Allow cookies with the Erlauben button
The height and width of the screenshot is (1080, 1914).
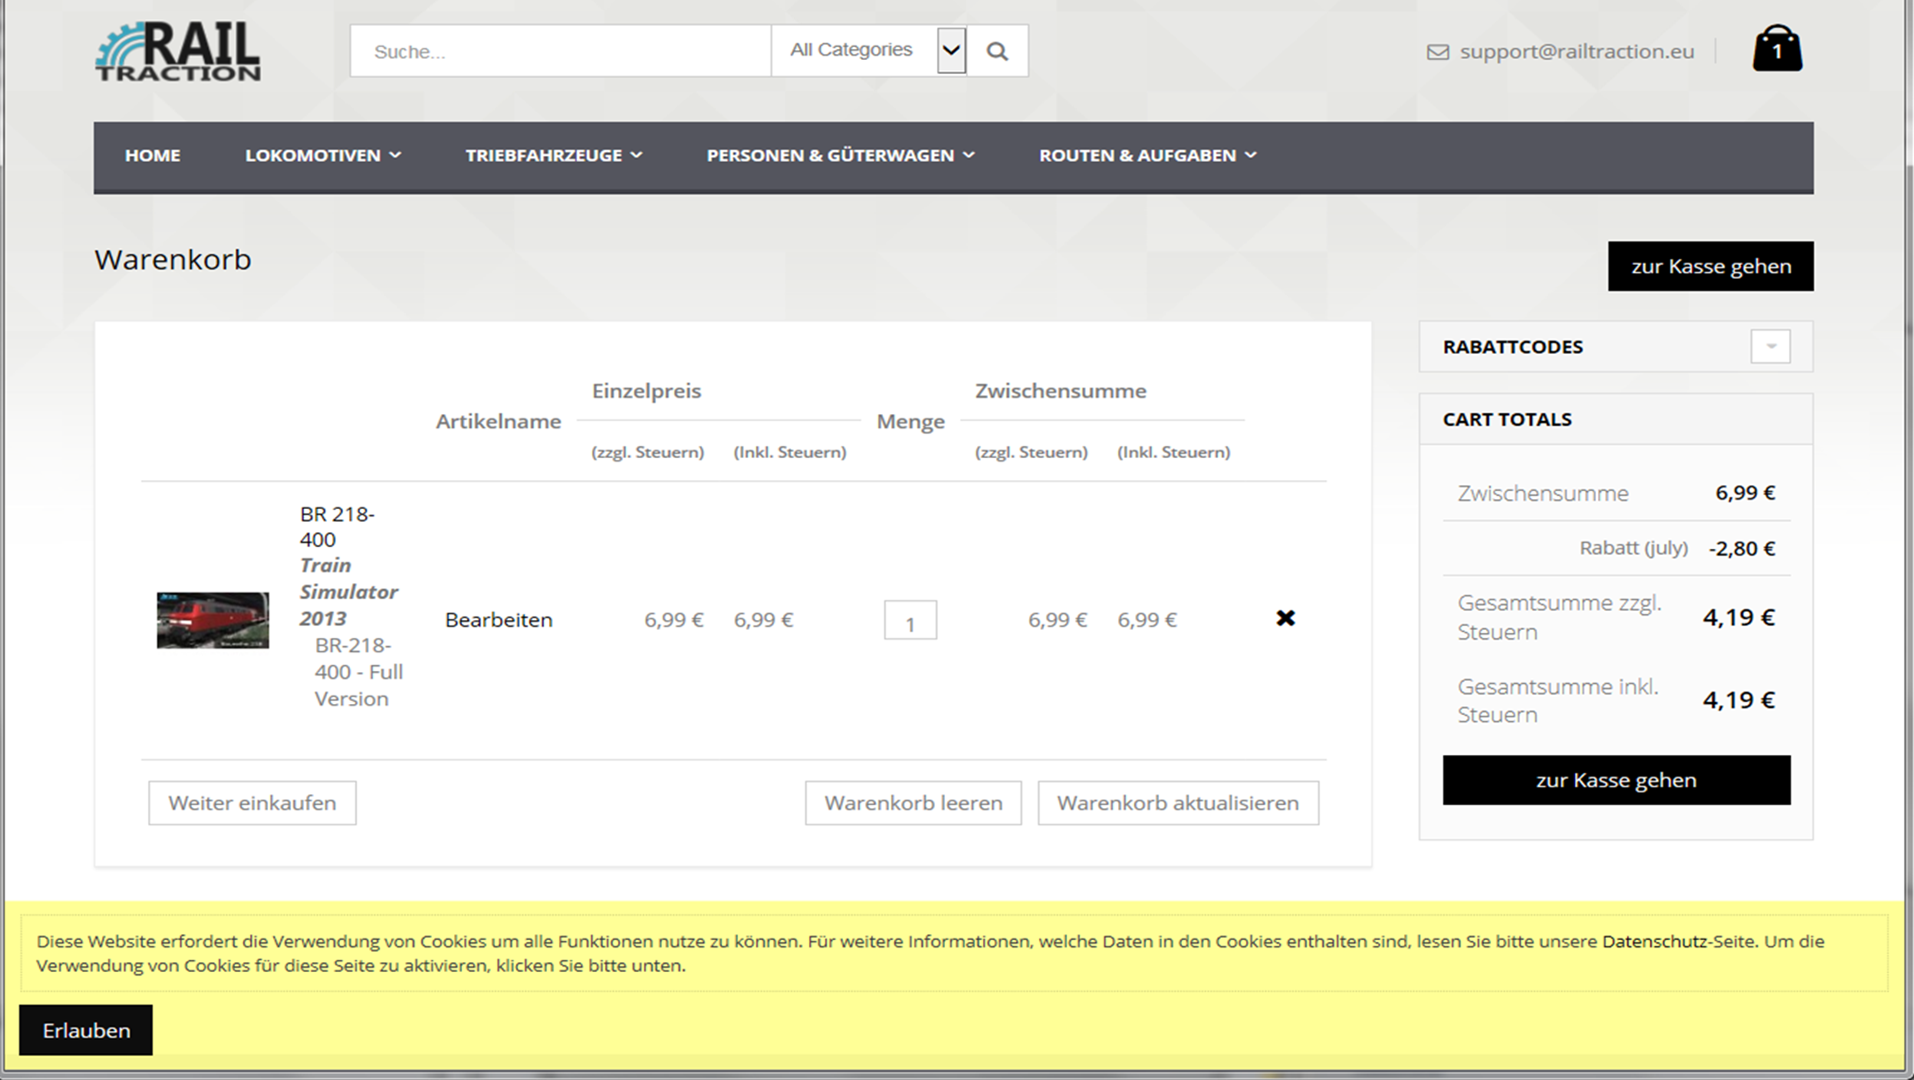86,1030
